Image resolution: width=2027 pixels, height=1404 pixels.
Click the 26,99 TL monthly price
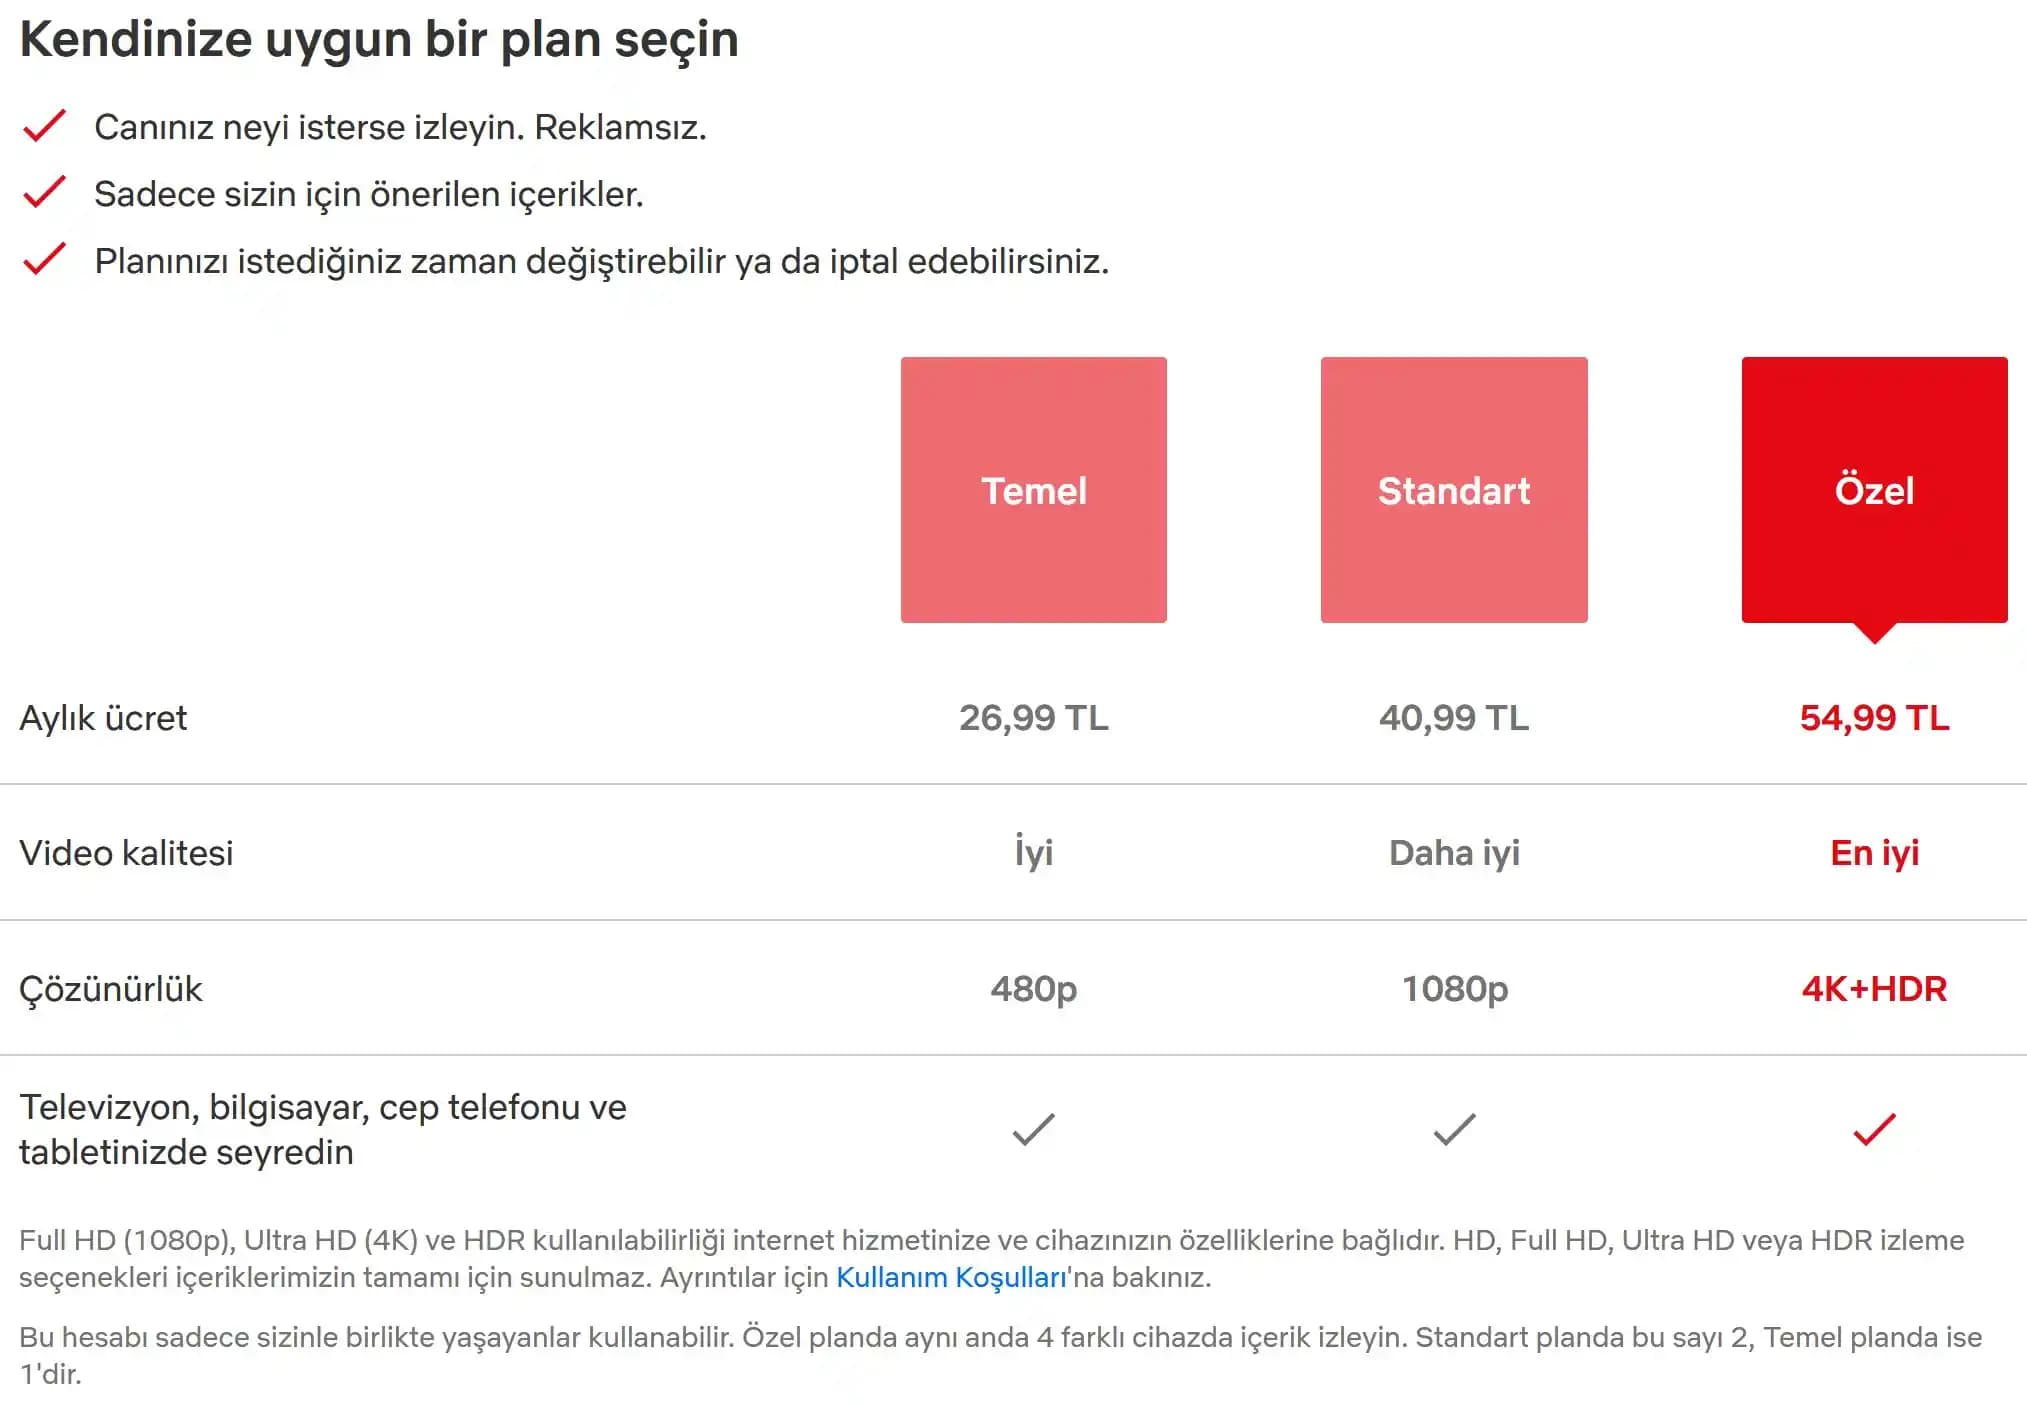1034,717
